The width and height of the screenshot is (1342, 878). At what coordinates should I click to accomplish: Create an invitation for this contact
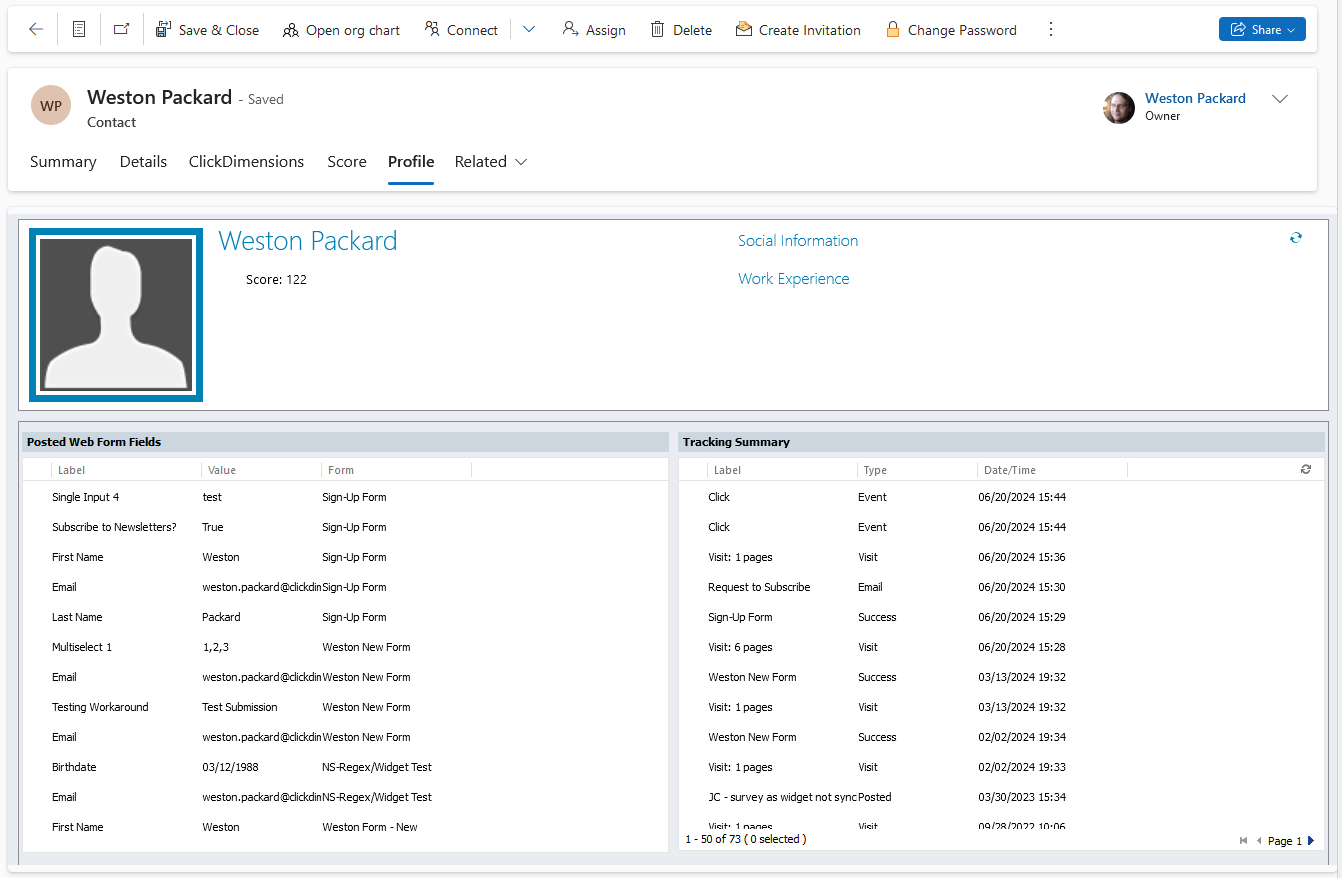[797, 30]
